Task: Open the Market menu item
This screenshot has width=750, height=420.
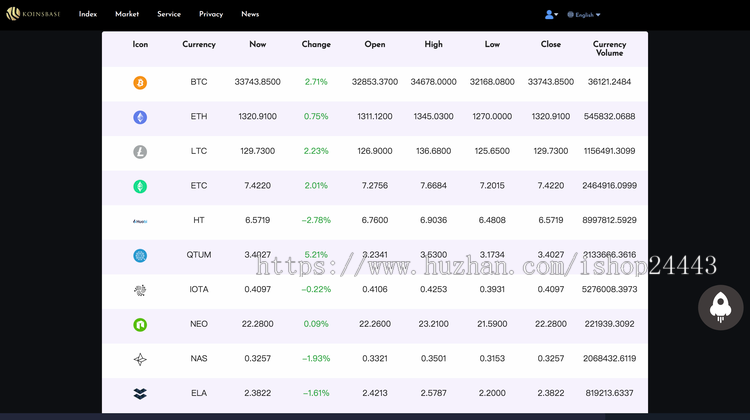Action: 127,14
